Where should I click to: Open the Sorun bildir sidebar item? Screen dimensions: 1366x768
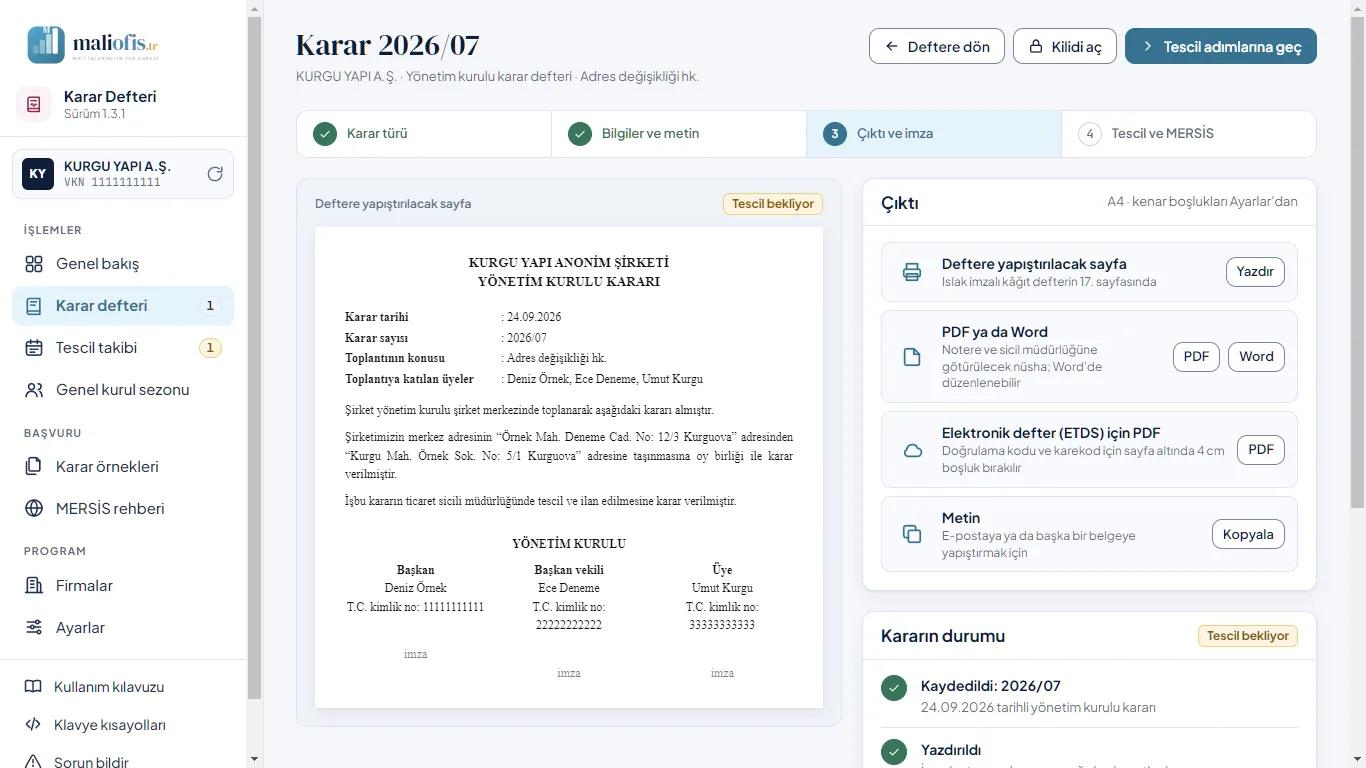(x=123, y=762)
